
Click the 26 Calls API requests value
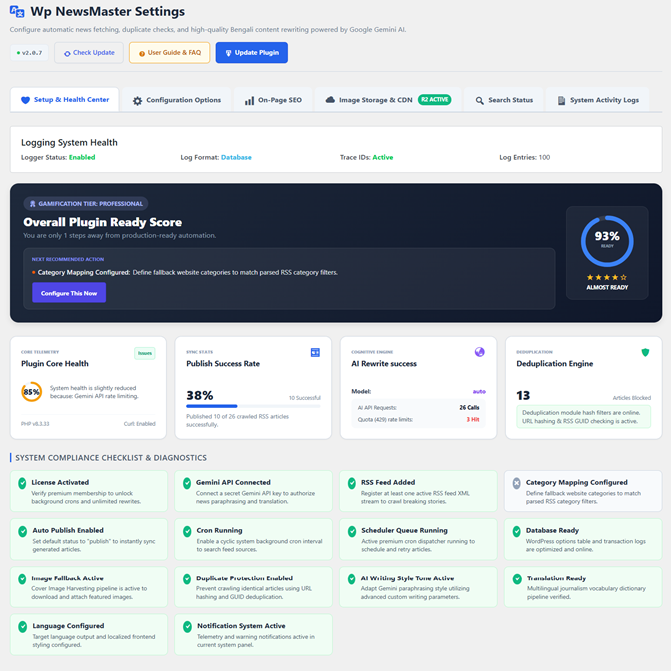click(469, 407)
